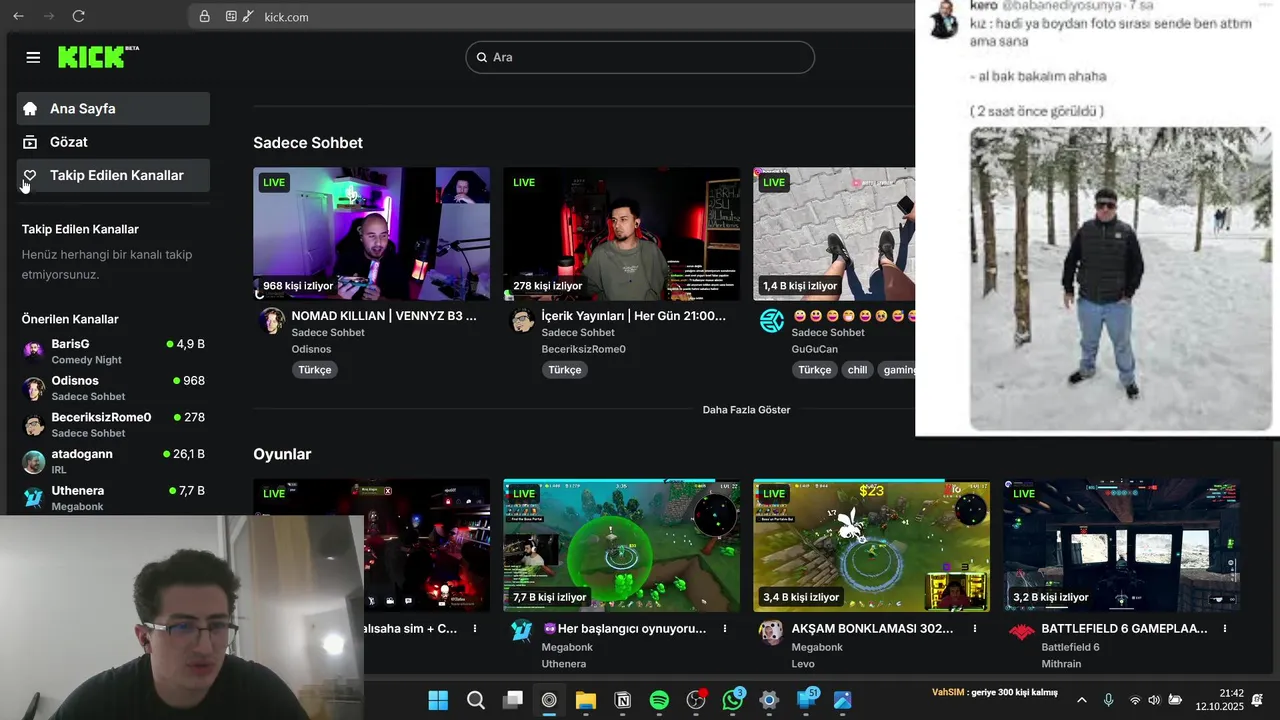Click Sadece Sohbet section heading
This screenshot has height=720, width=1280.
(308, 143)
